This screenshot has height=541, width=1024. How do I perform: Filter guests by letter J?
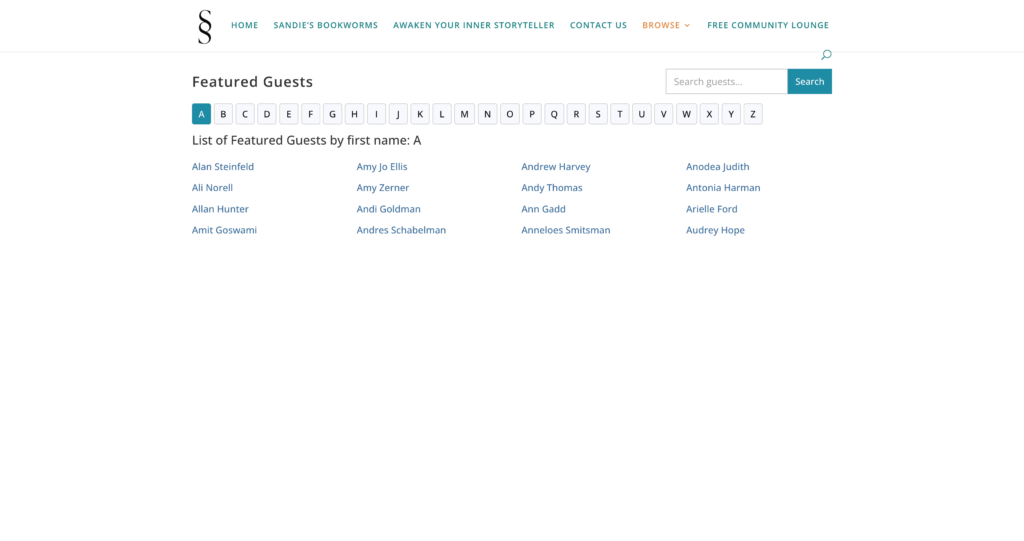tap(398, 114)
